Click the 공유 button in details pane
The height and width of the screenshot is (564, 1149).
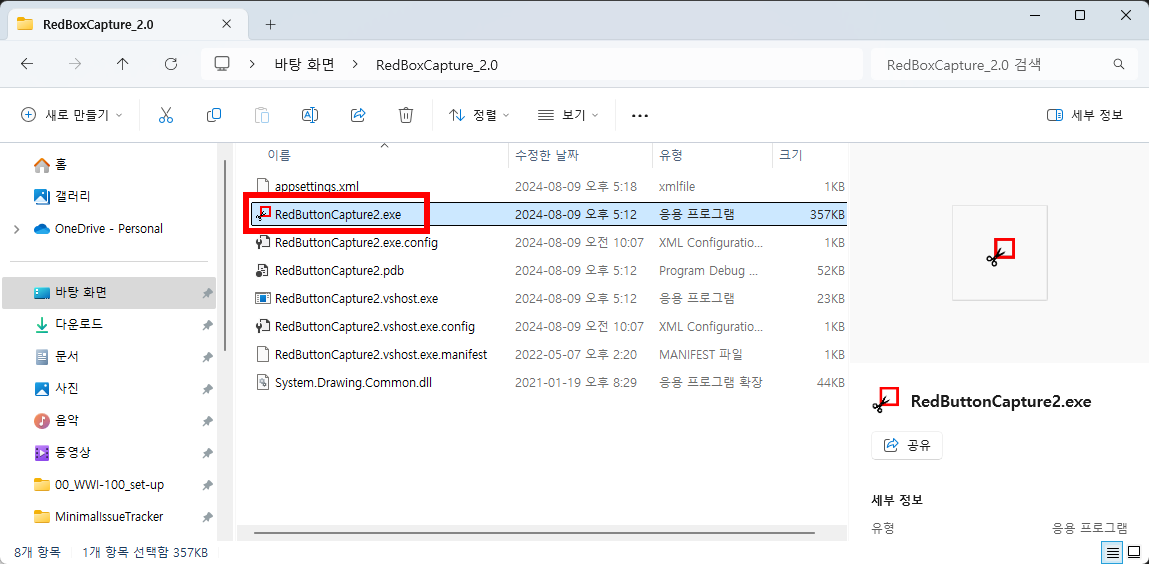pos(906,445)
